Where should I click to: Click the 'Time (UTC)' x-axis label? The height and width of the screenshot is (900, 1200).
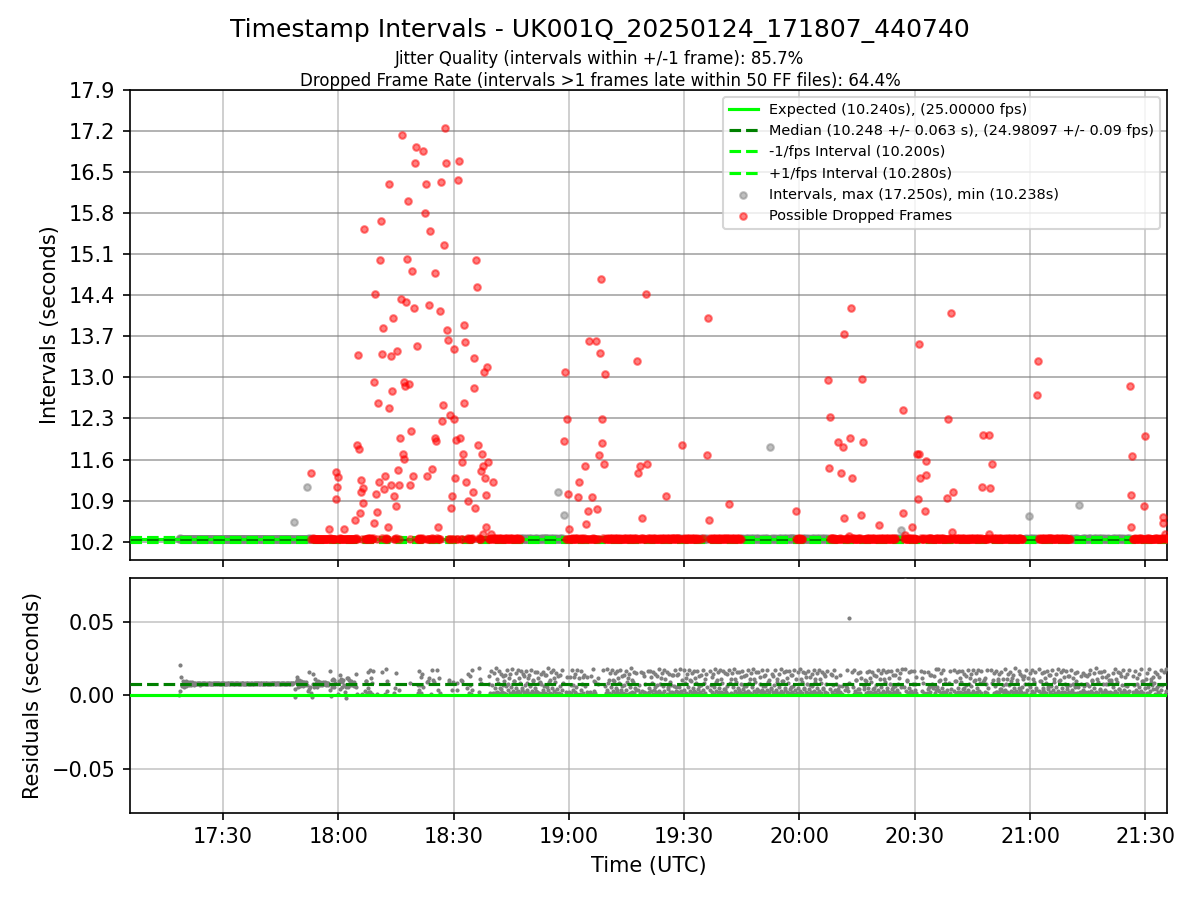648,865
